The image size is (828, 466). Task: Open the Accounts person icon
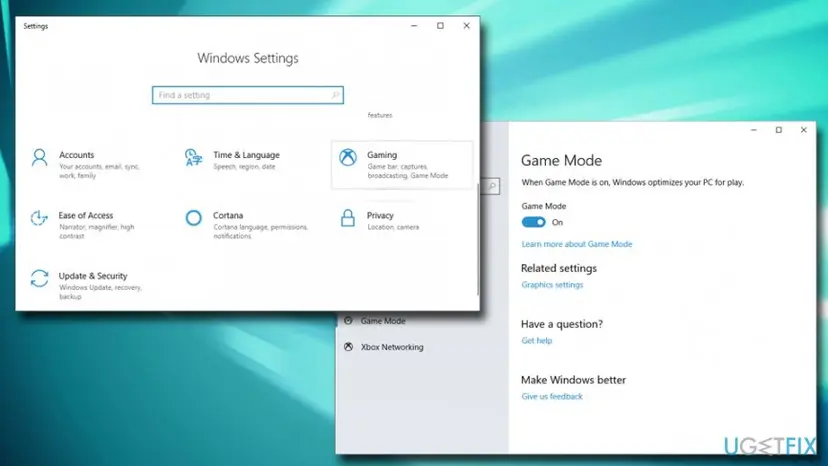click(40, 157)
